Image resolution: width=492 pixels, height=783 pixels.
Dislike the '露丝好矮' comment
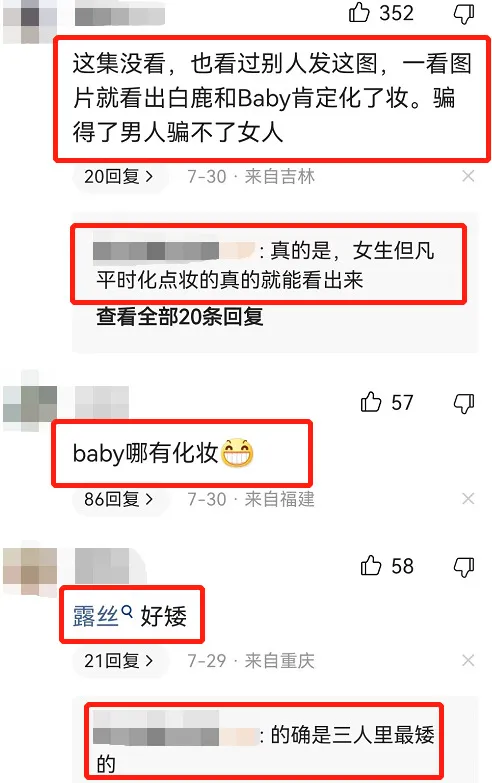click(x=464, y=567)
